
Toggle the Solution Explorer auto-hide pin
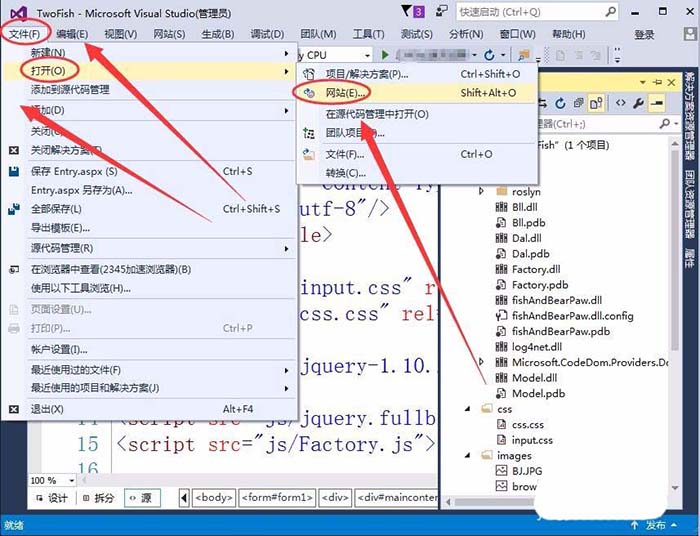click(657, 82)
